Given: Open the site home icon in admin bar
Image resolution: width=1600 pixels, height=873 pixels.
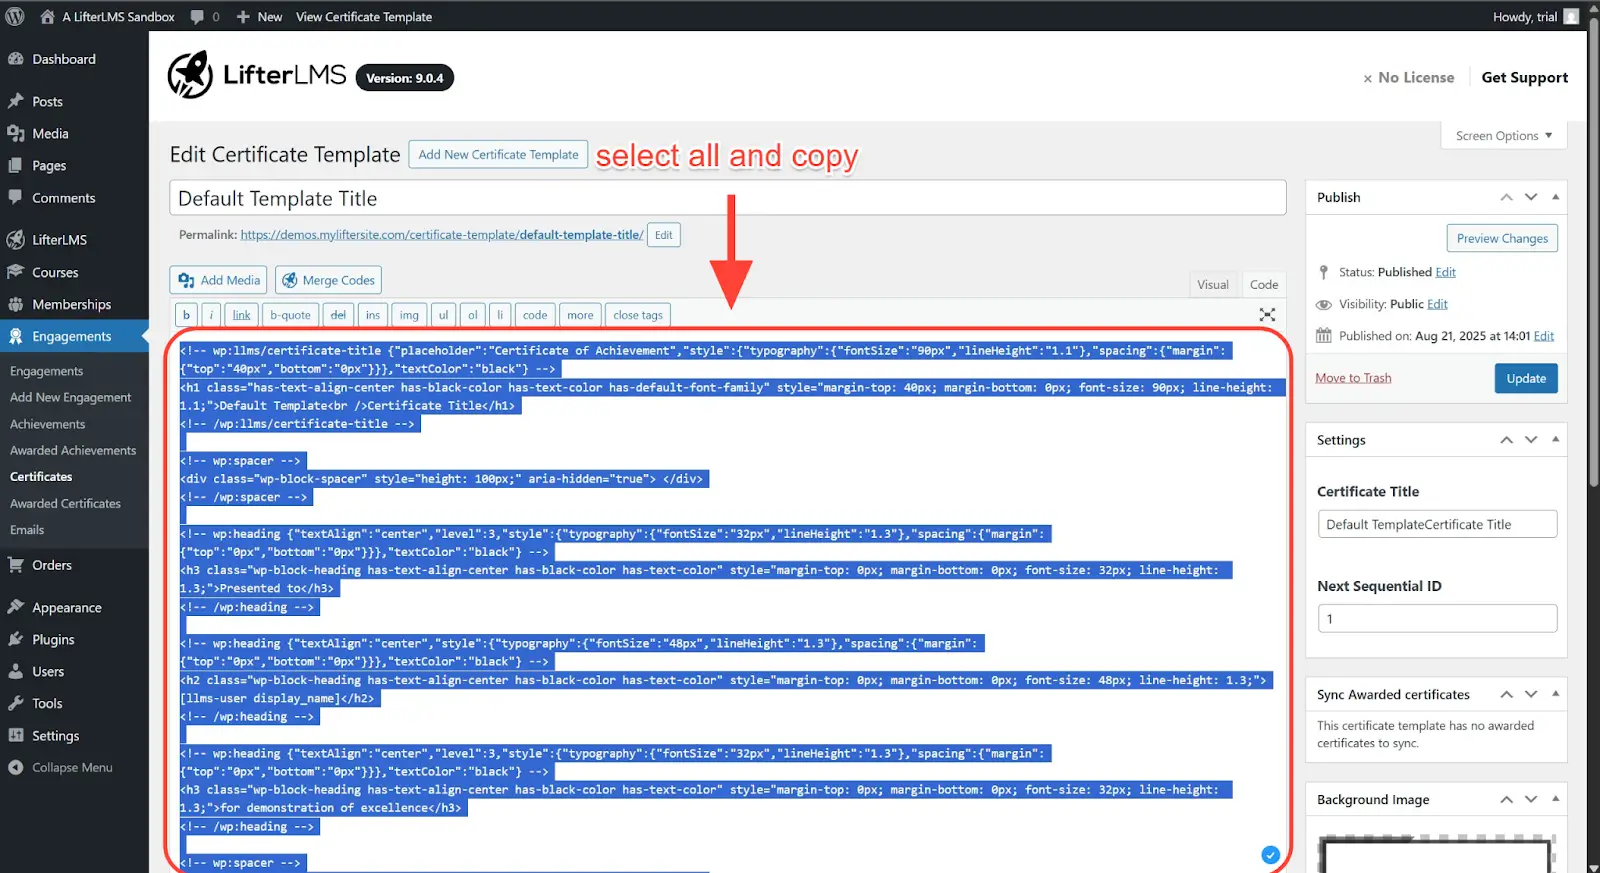Looking at the screenshot, I should (47, 16).
